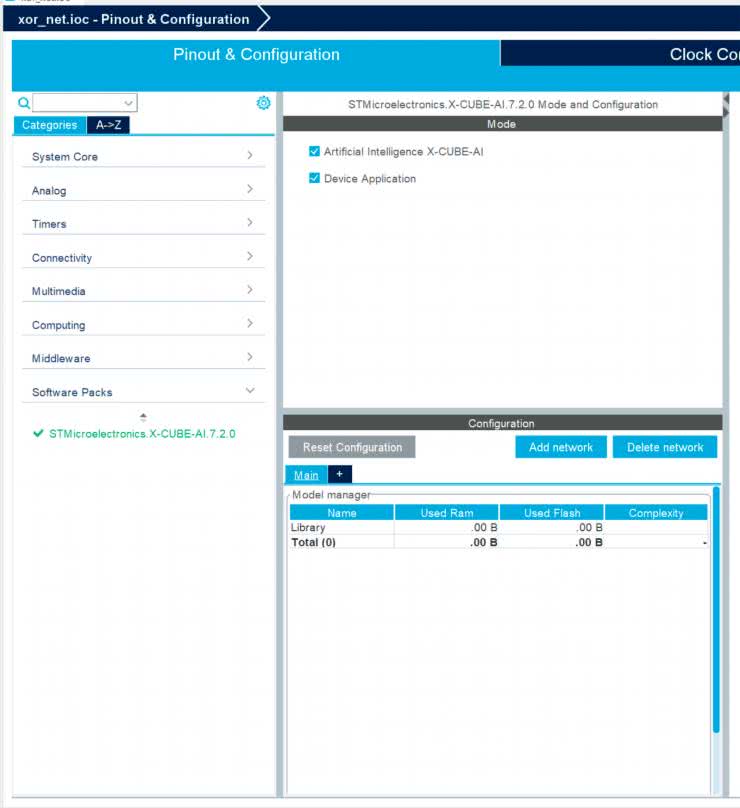Open the categories settings gear
740x808 pixels.
pos(263,103)
